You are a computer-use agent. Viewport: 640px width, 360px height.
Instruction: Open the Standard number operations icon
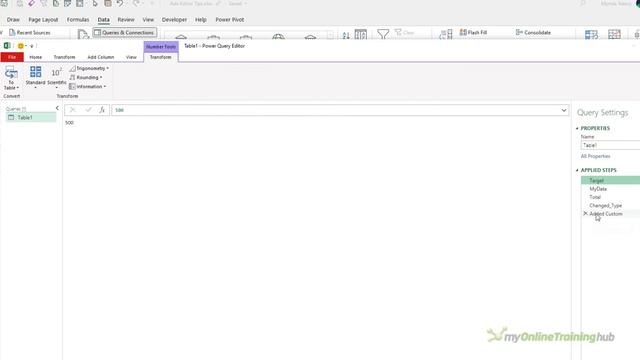36,76
